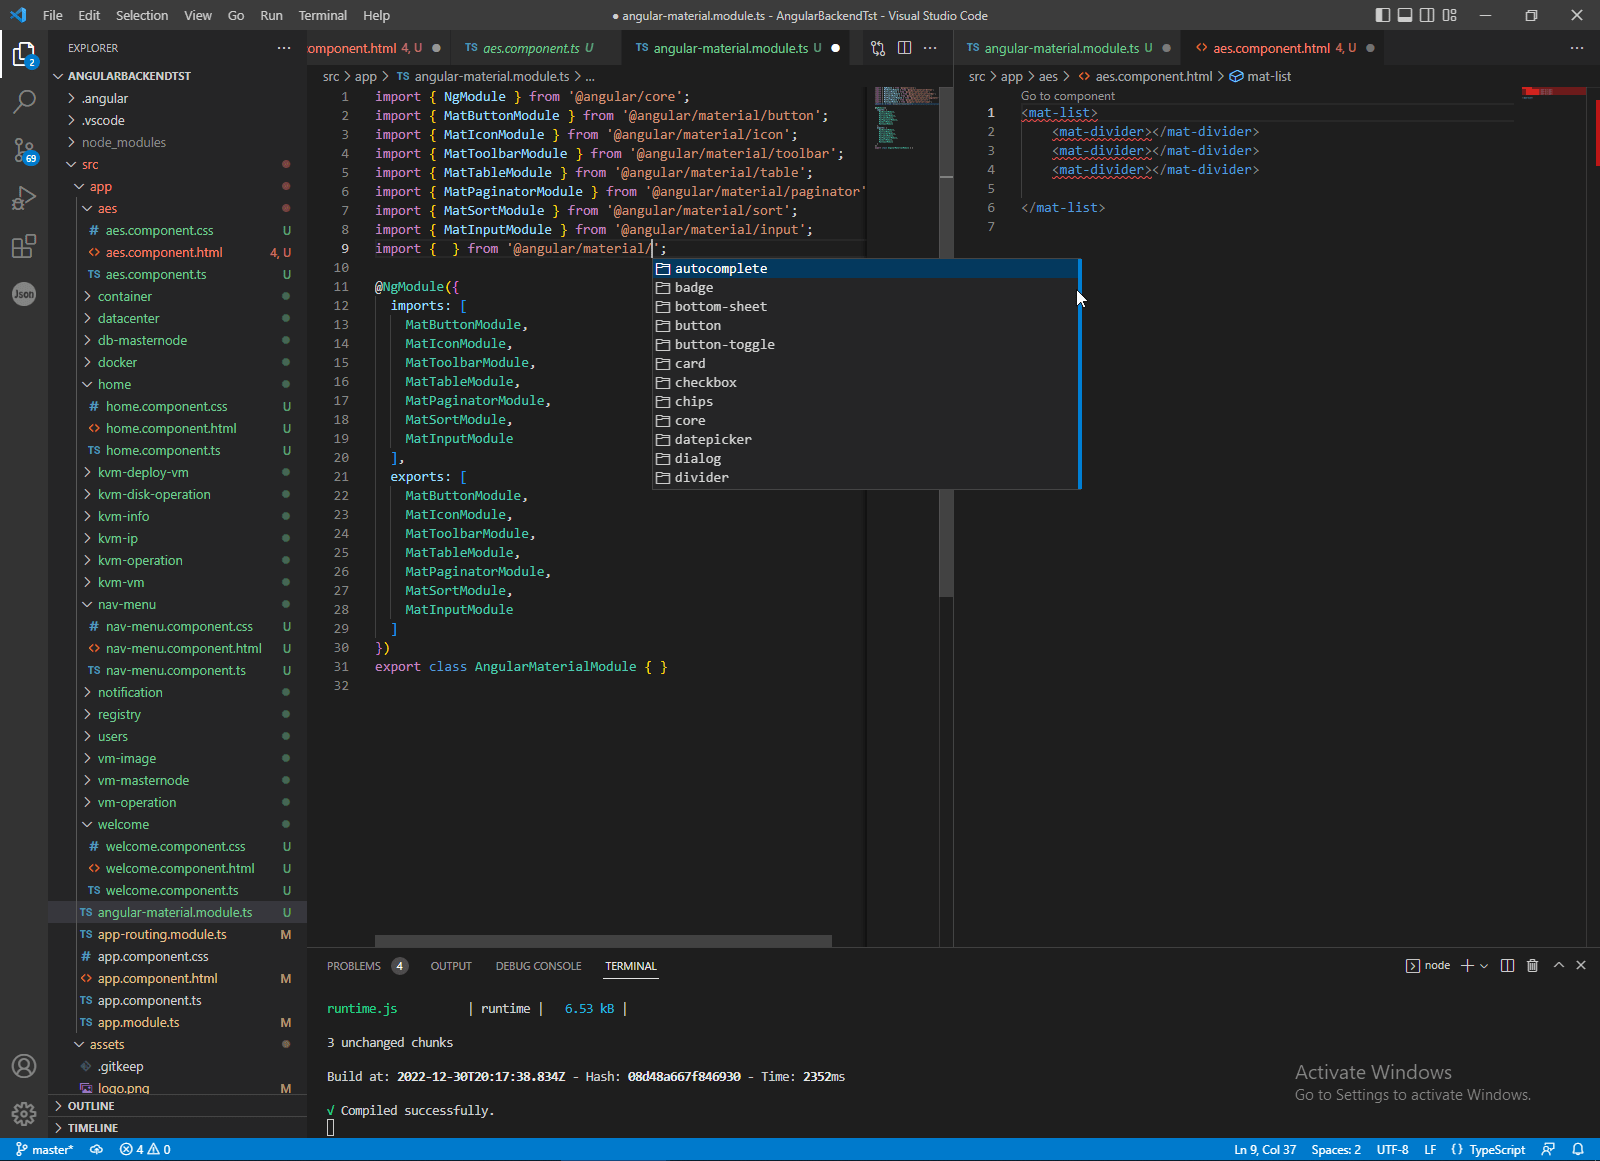This screenshot has width=1600, height=1161.
Task: Toggle the split editor layout icon
Action: 905,47
